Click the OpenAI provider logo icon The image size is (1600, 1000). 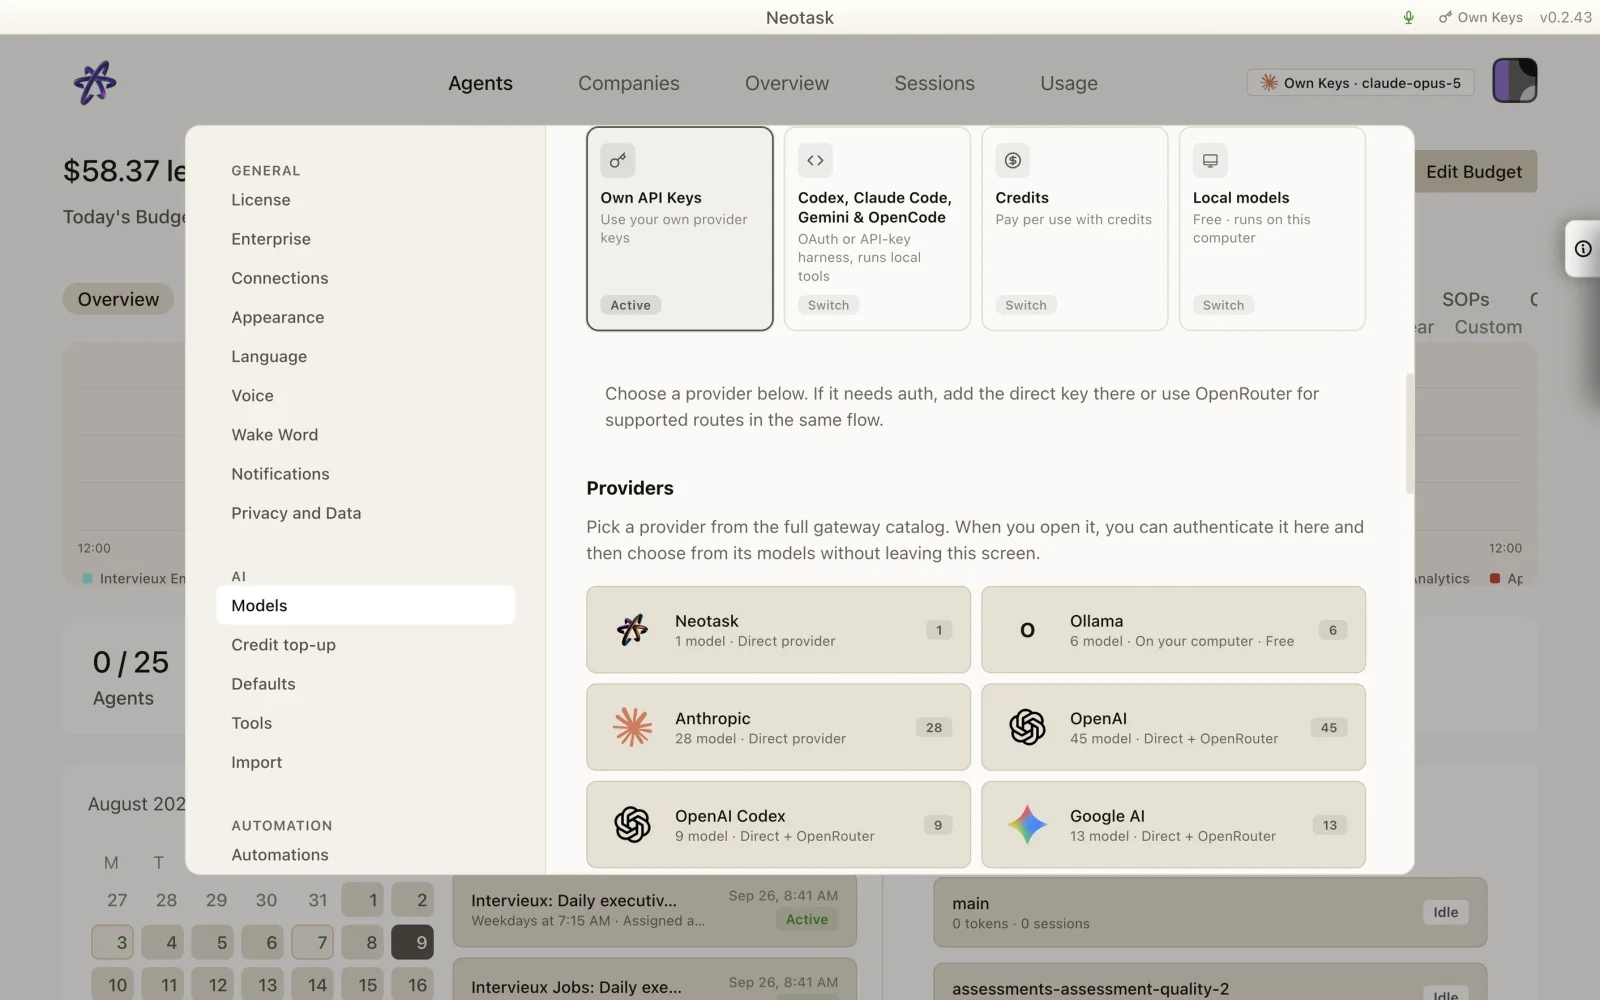click(1027, 727)
